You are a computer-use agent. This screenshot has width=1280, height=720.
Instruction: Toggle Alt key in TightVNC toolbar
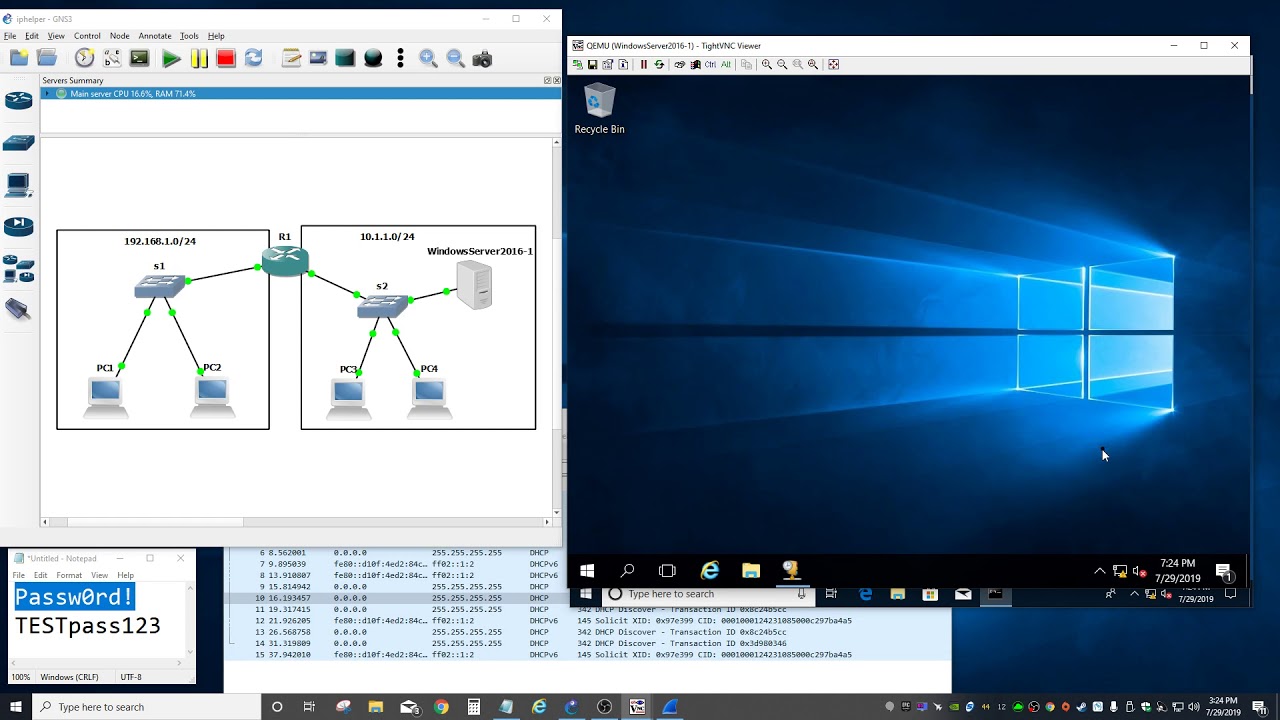[x=725, y=64]
